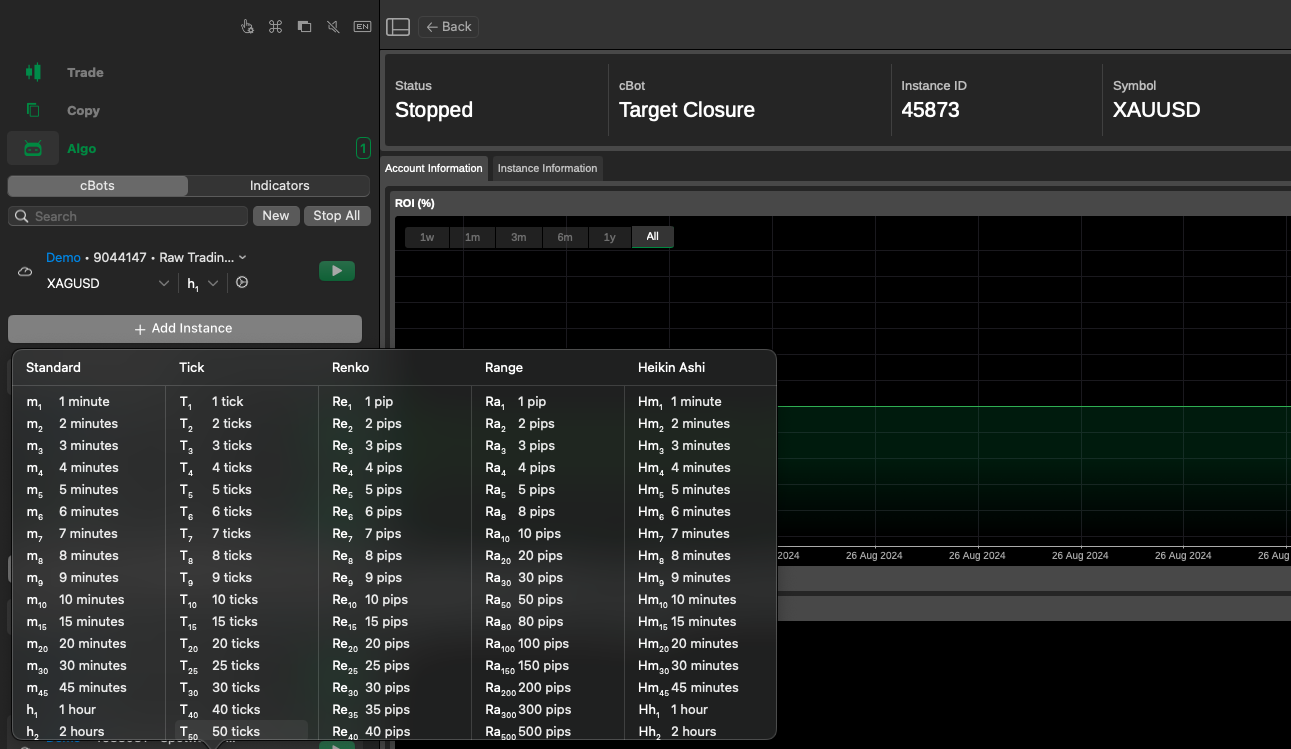Image resolution: width=1291 pixels, height=749 pixels.
Task: Select Ra50 50 pips Range option
Action: tap(548, 599)
